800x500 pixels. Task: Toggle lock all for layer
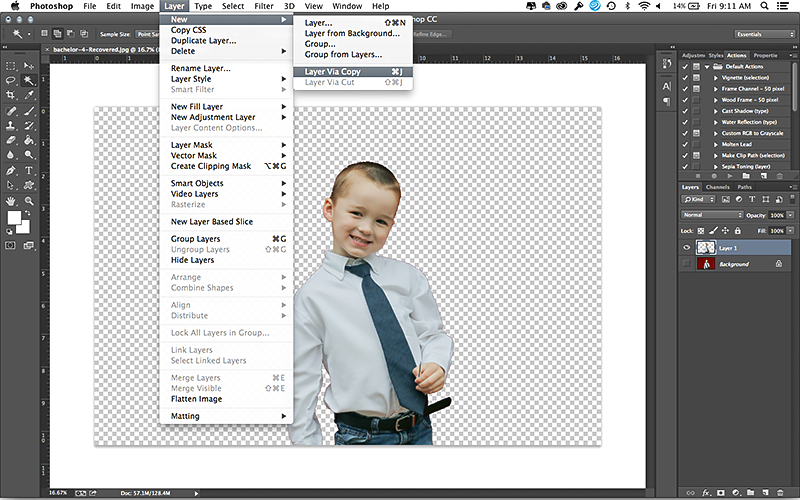738,231
